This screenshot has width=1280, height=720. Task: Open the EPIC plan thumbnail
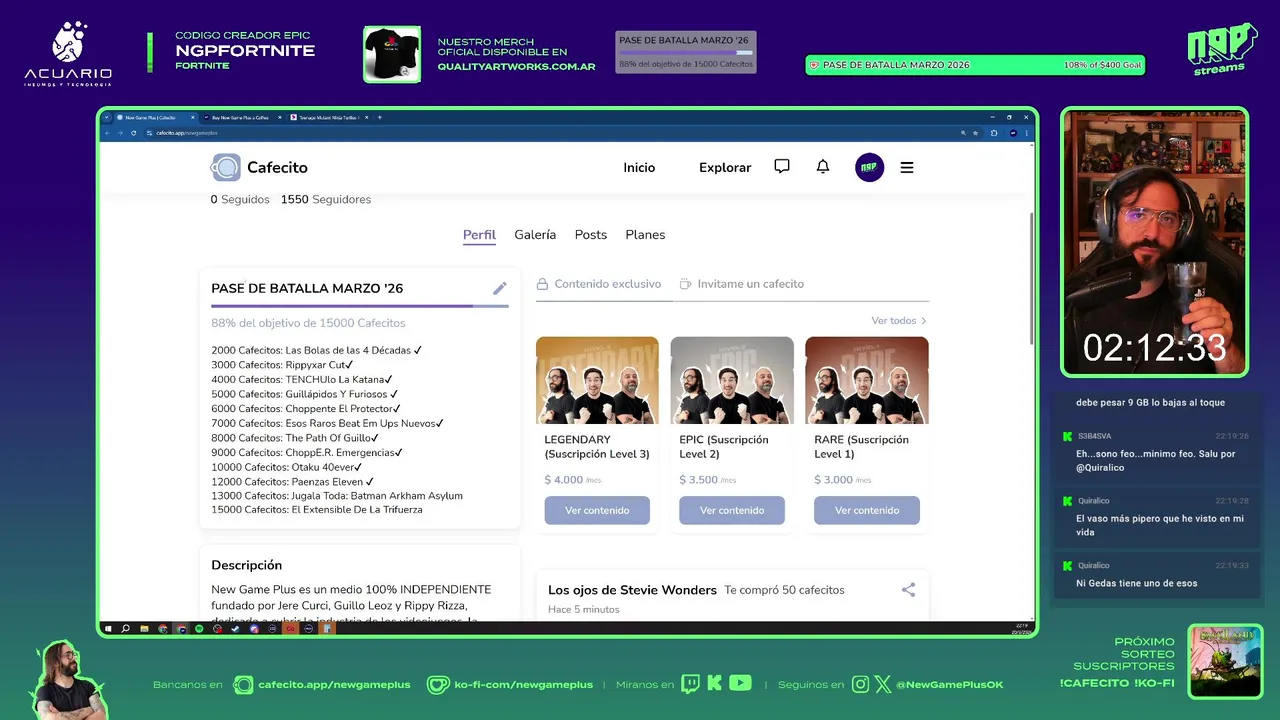(x=732, y=380)
